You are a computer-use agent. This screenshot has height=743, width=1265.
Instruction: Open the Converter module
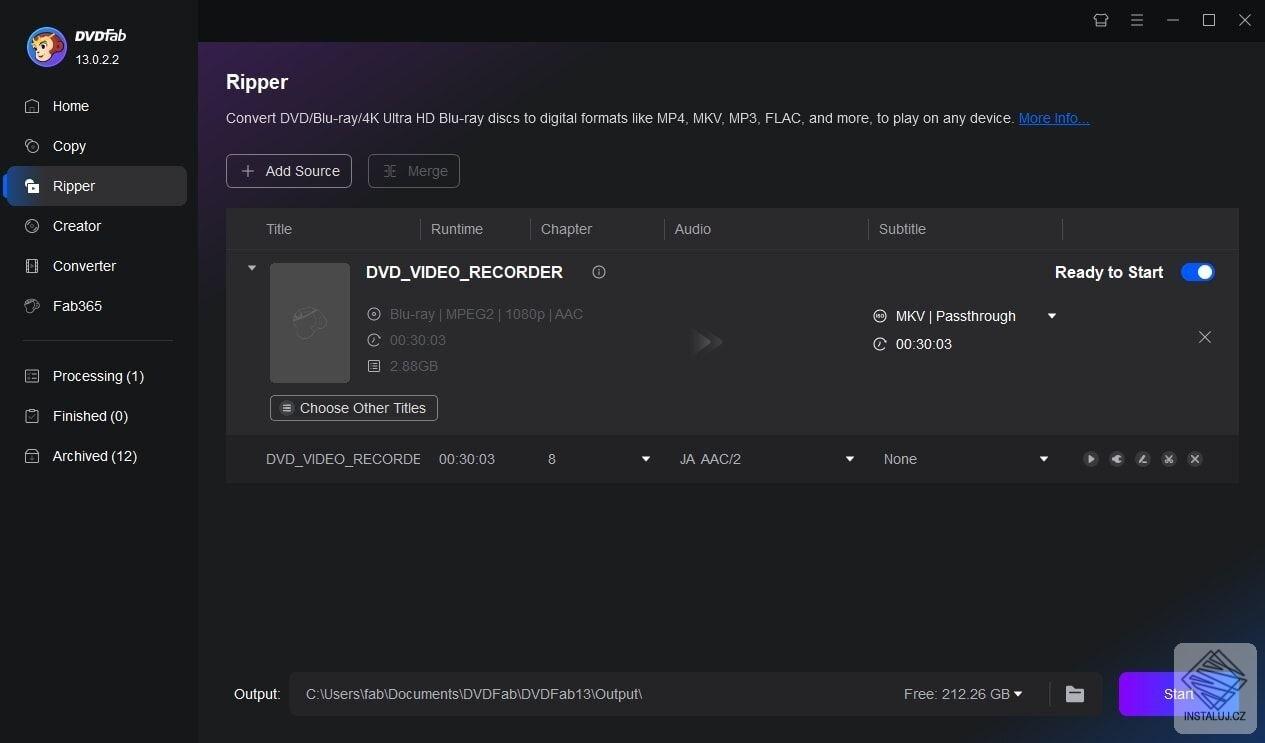tap(96, 266)
